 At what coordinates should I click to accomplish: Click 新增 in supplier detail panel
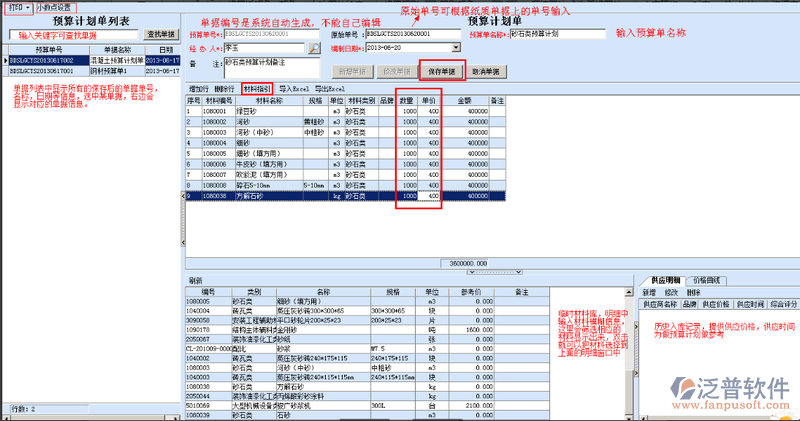[x=648, y=291]
